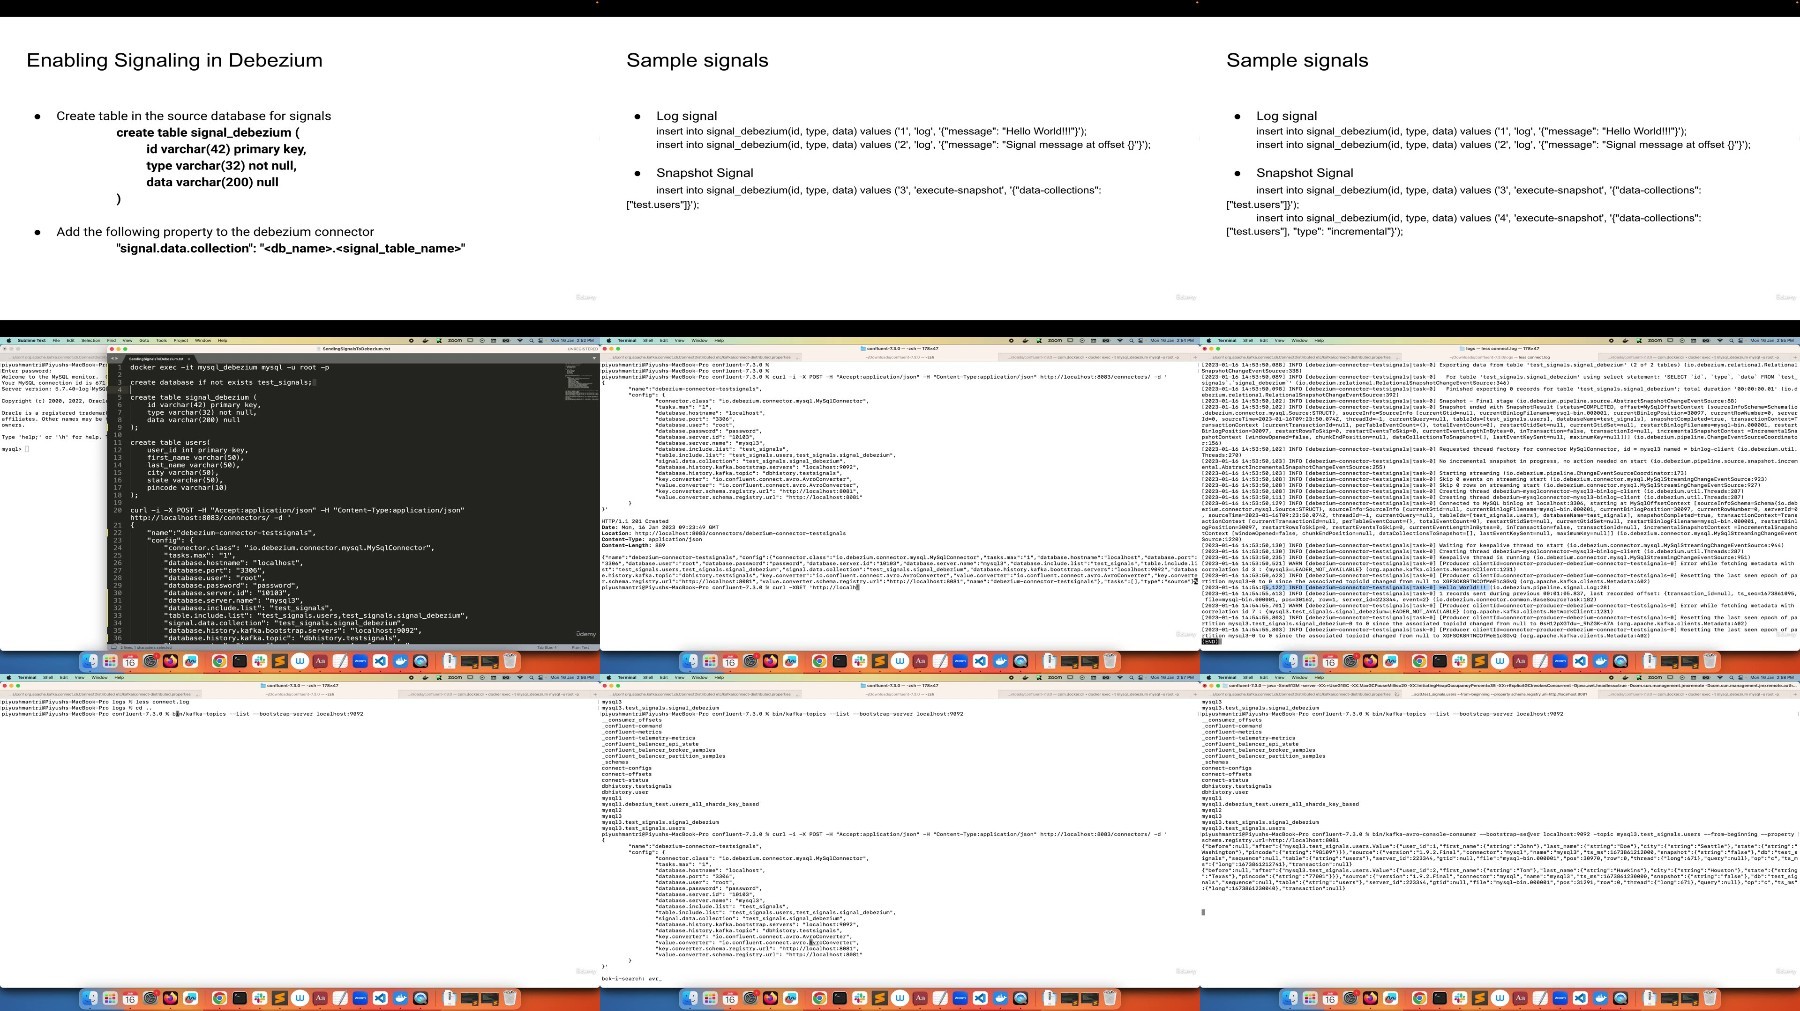Open the Project menu in Sublime Text
The image size is (1800, 1011).
coord(181,340)
